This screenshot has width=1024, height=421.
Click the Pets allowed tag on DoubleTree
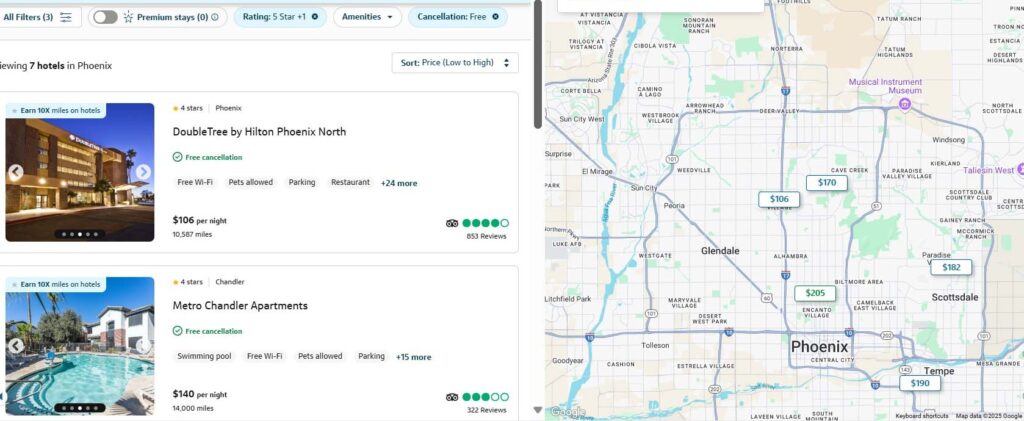point(250,183)
